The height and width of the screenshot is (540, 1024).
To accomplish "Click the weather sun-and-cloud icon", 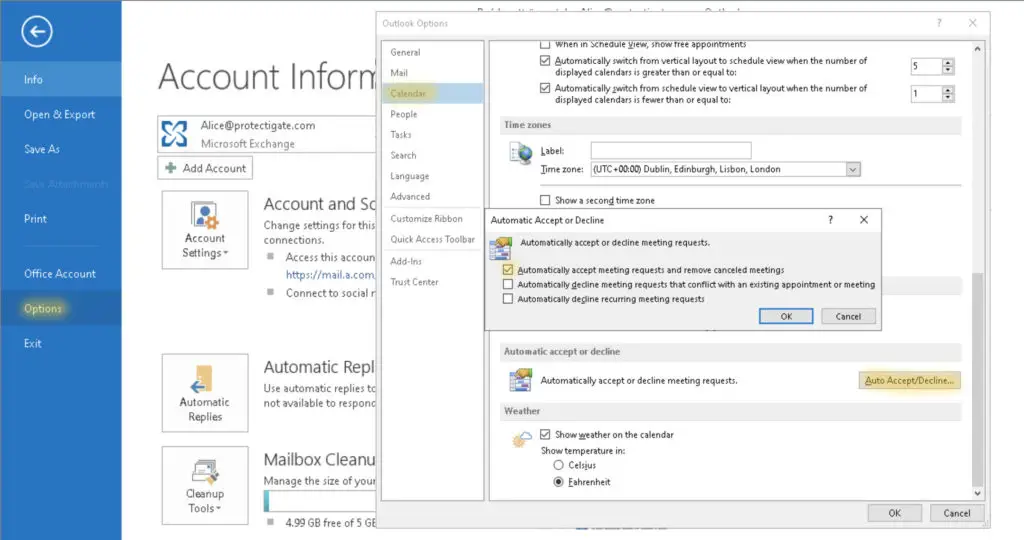I will click(522, 439).
